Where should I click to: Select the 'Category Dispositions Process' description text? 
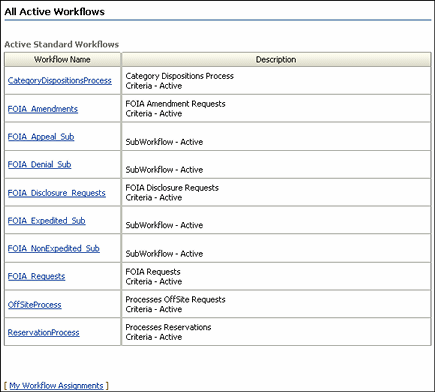pos(180,76)
